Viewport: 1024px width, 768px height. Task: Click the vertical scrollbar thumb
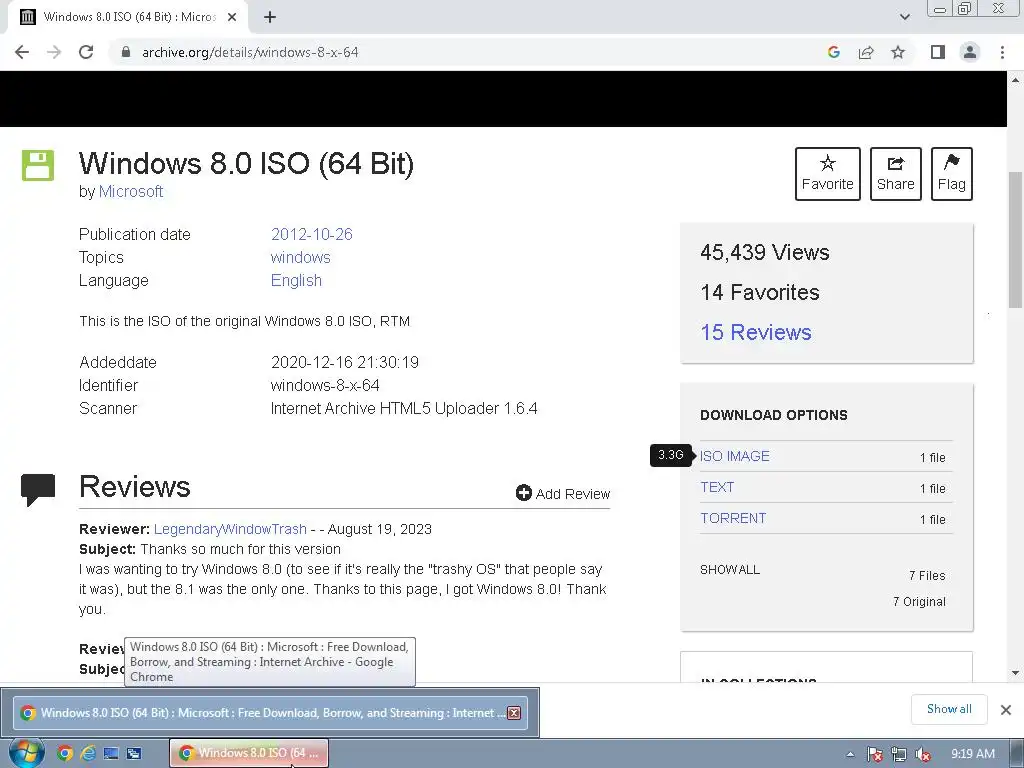[x=1016, y=239]
